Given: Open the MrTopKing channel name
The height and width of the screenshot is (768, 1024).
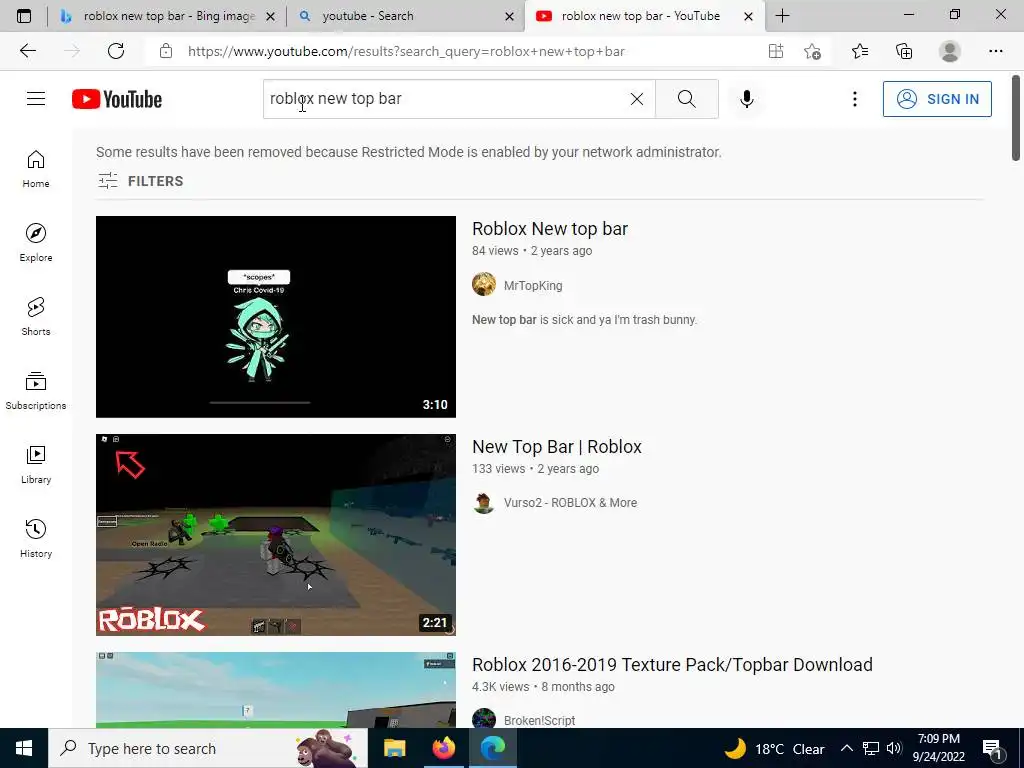Looking at the screenshot, I should point(533,285).
